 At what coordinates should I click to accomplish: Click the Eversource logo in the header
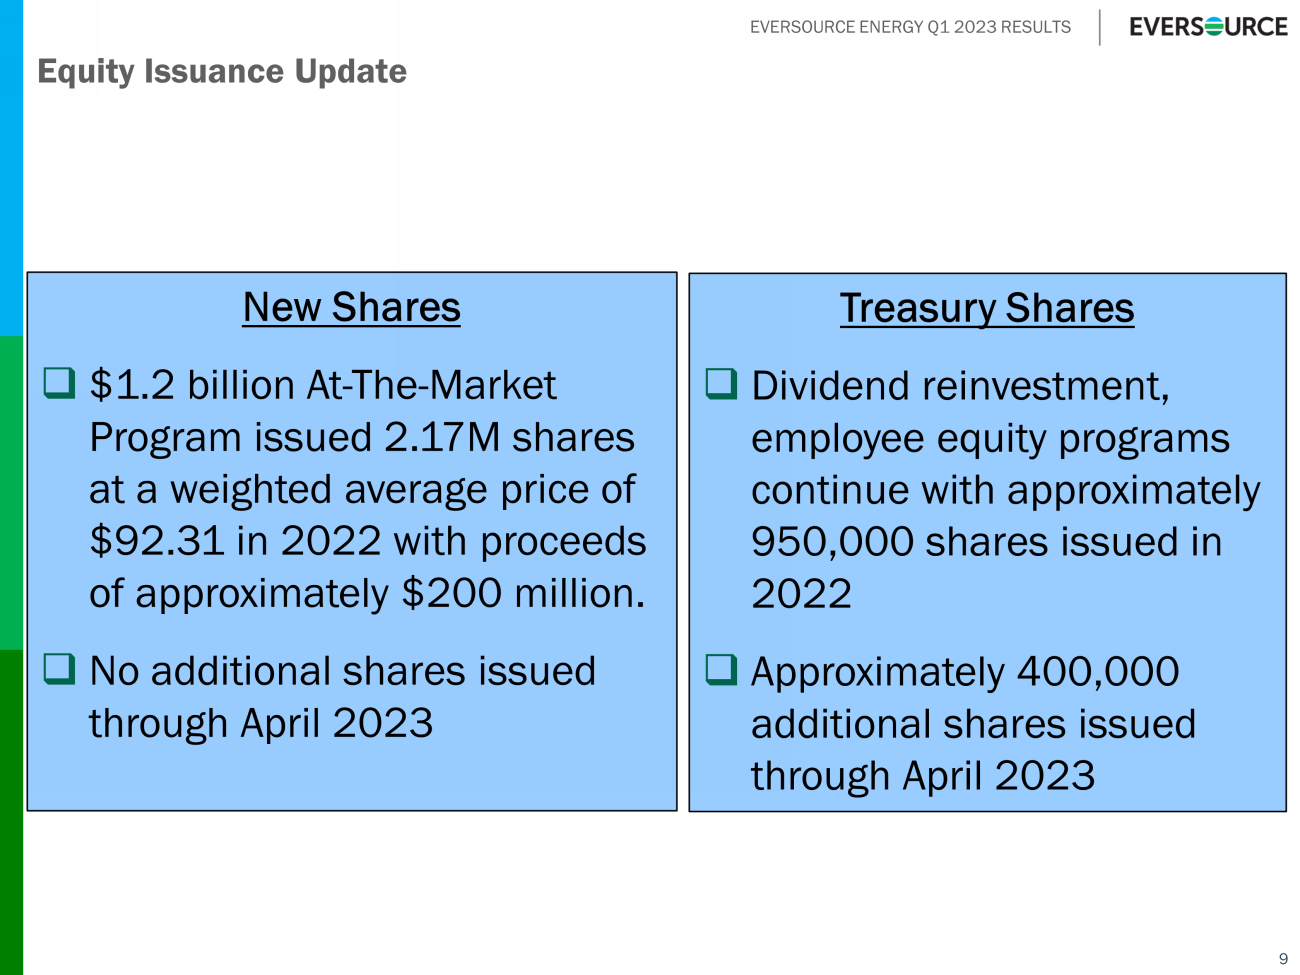coord(1208,27)
